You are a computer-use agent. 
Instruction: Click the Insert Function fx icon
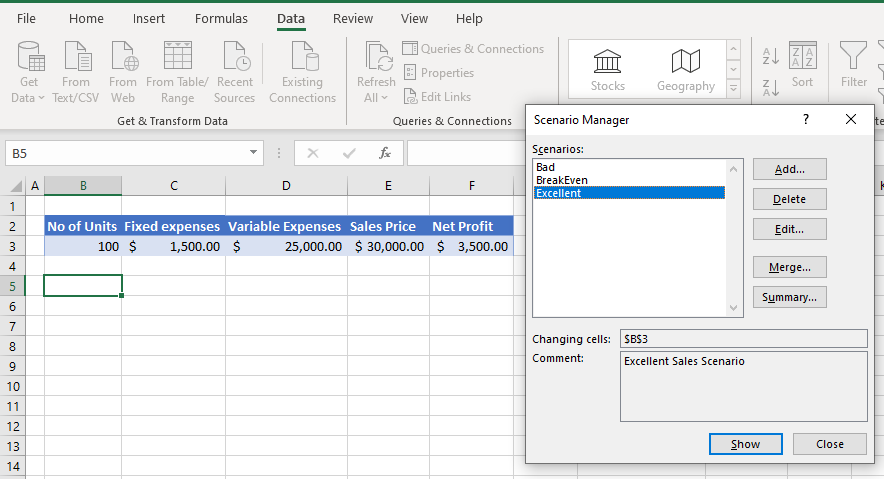point(384,153)
